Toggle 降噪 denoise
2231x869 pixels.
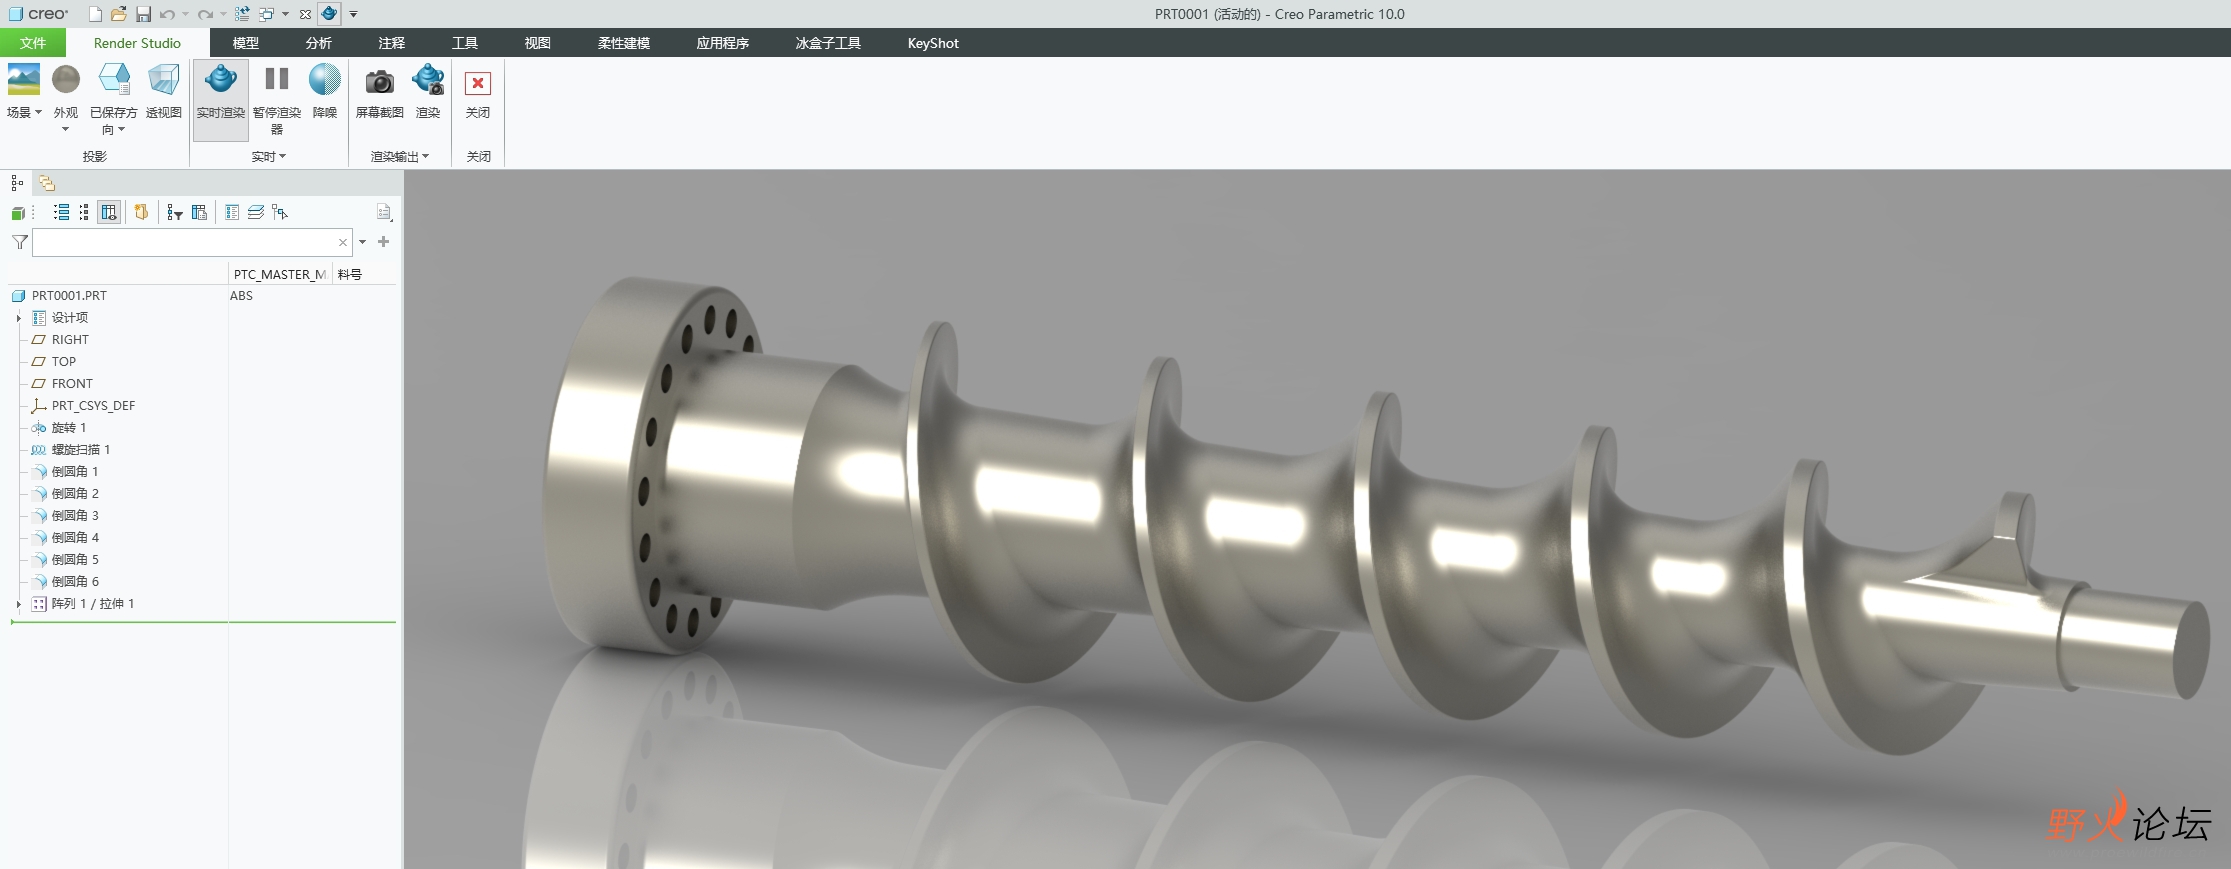point(324,91)
